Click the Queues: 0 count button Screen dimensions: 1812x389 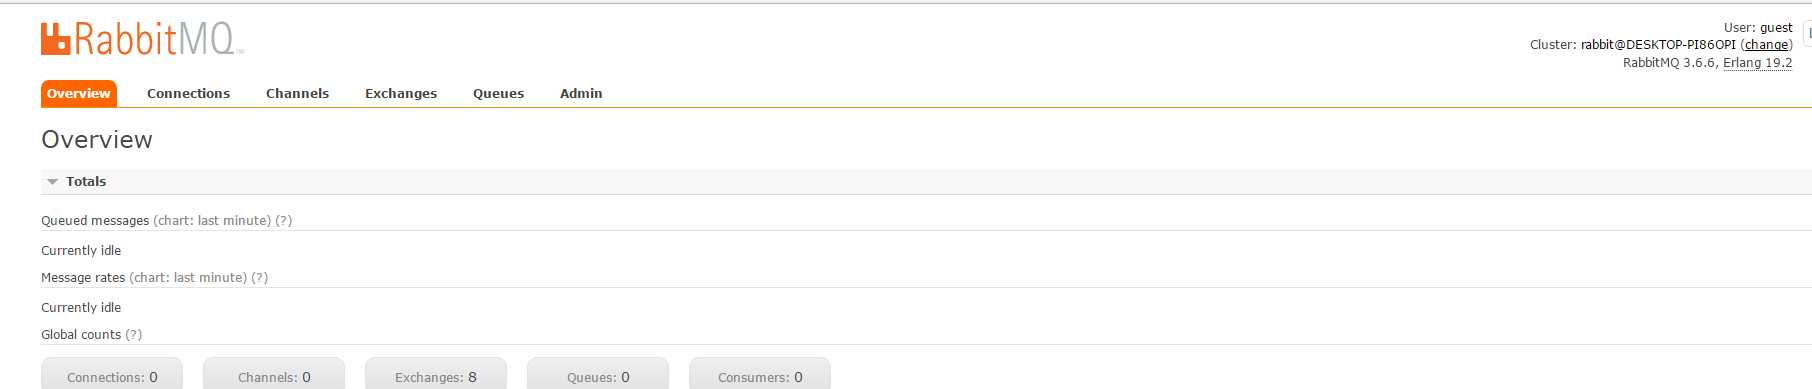598,373
